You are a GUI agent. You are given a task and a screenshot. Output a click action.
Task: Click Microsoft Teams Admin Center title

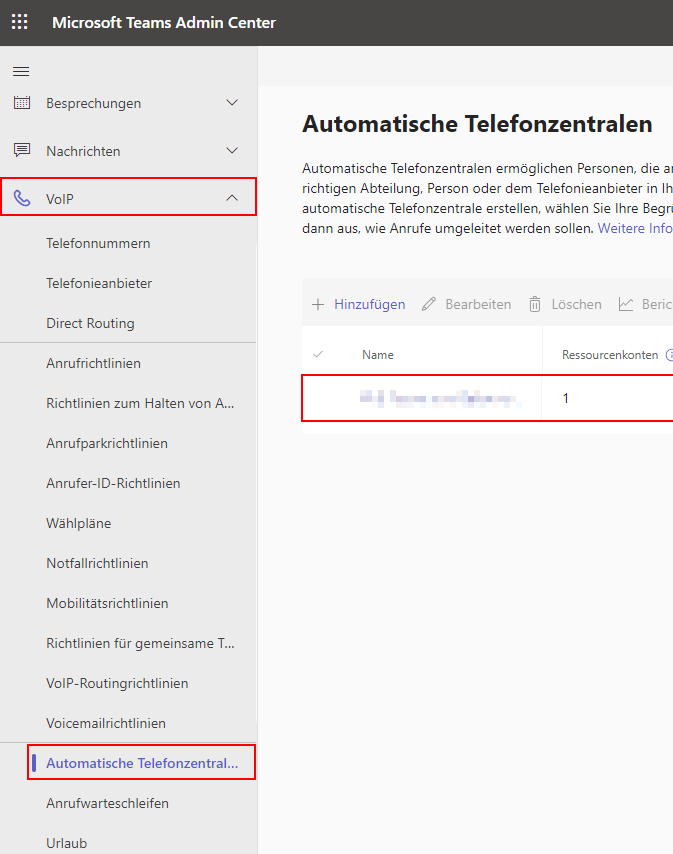coord(164,22)
